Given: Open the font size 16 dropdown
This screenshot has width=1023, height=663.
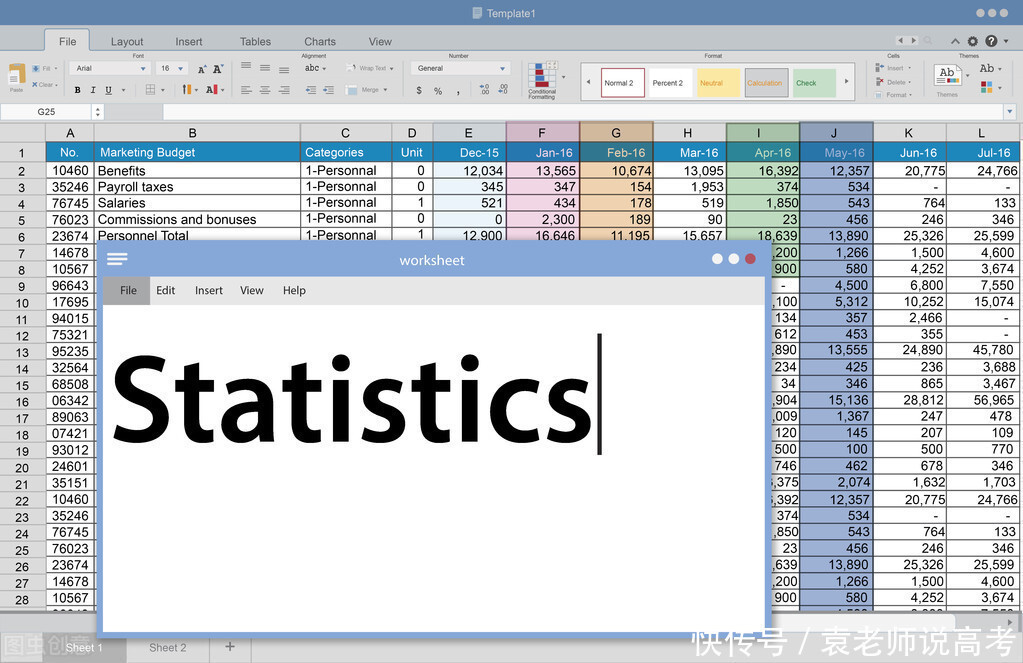Looking at the screenshot, I should pyautogui.click(x=172, y=69).
